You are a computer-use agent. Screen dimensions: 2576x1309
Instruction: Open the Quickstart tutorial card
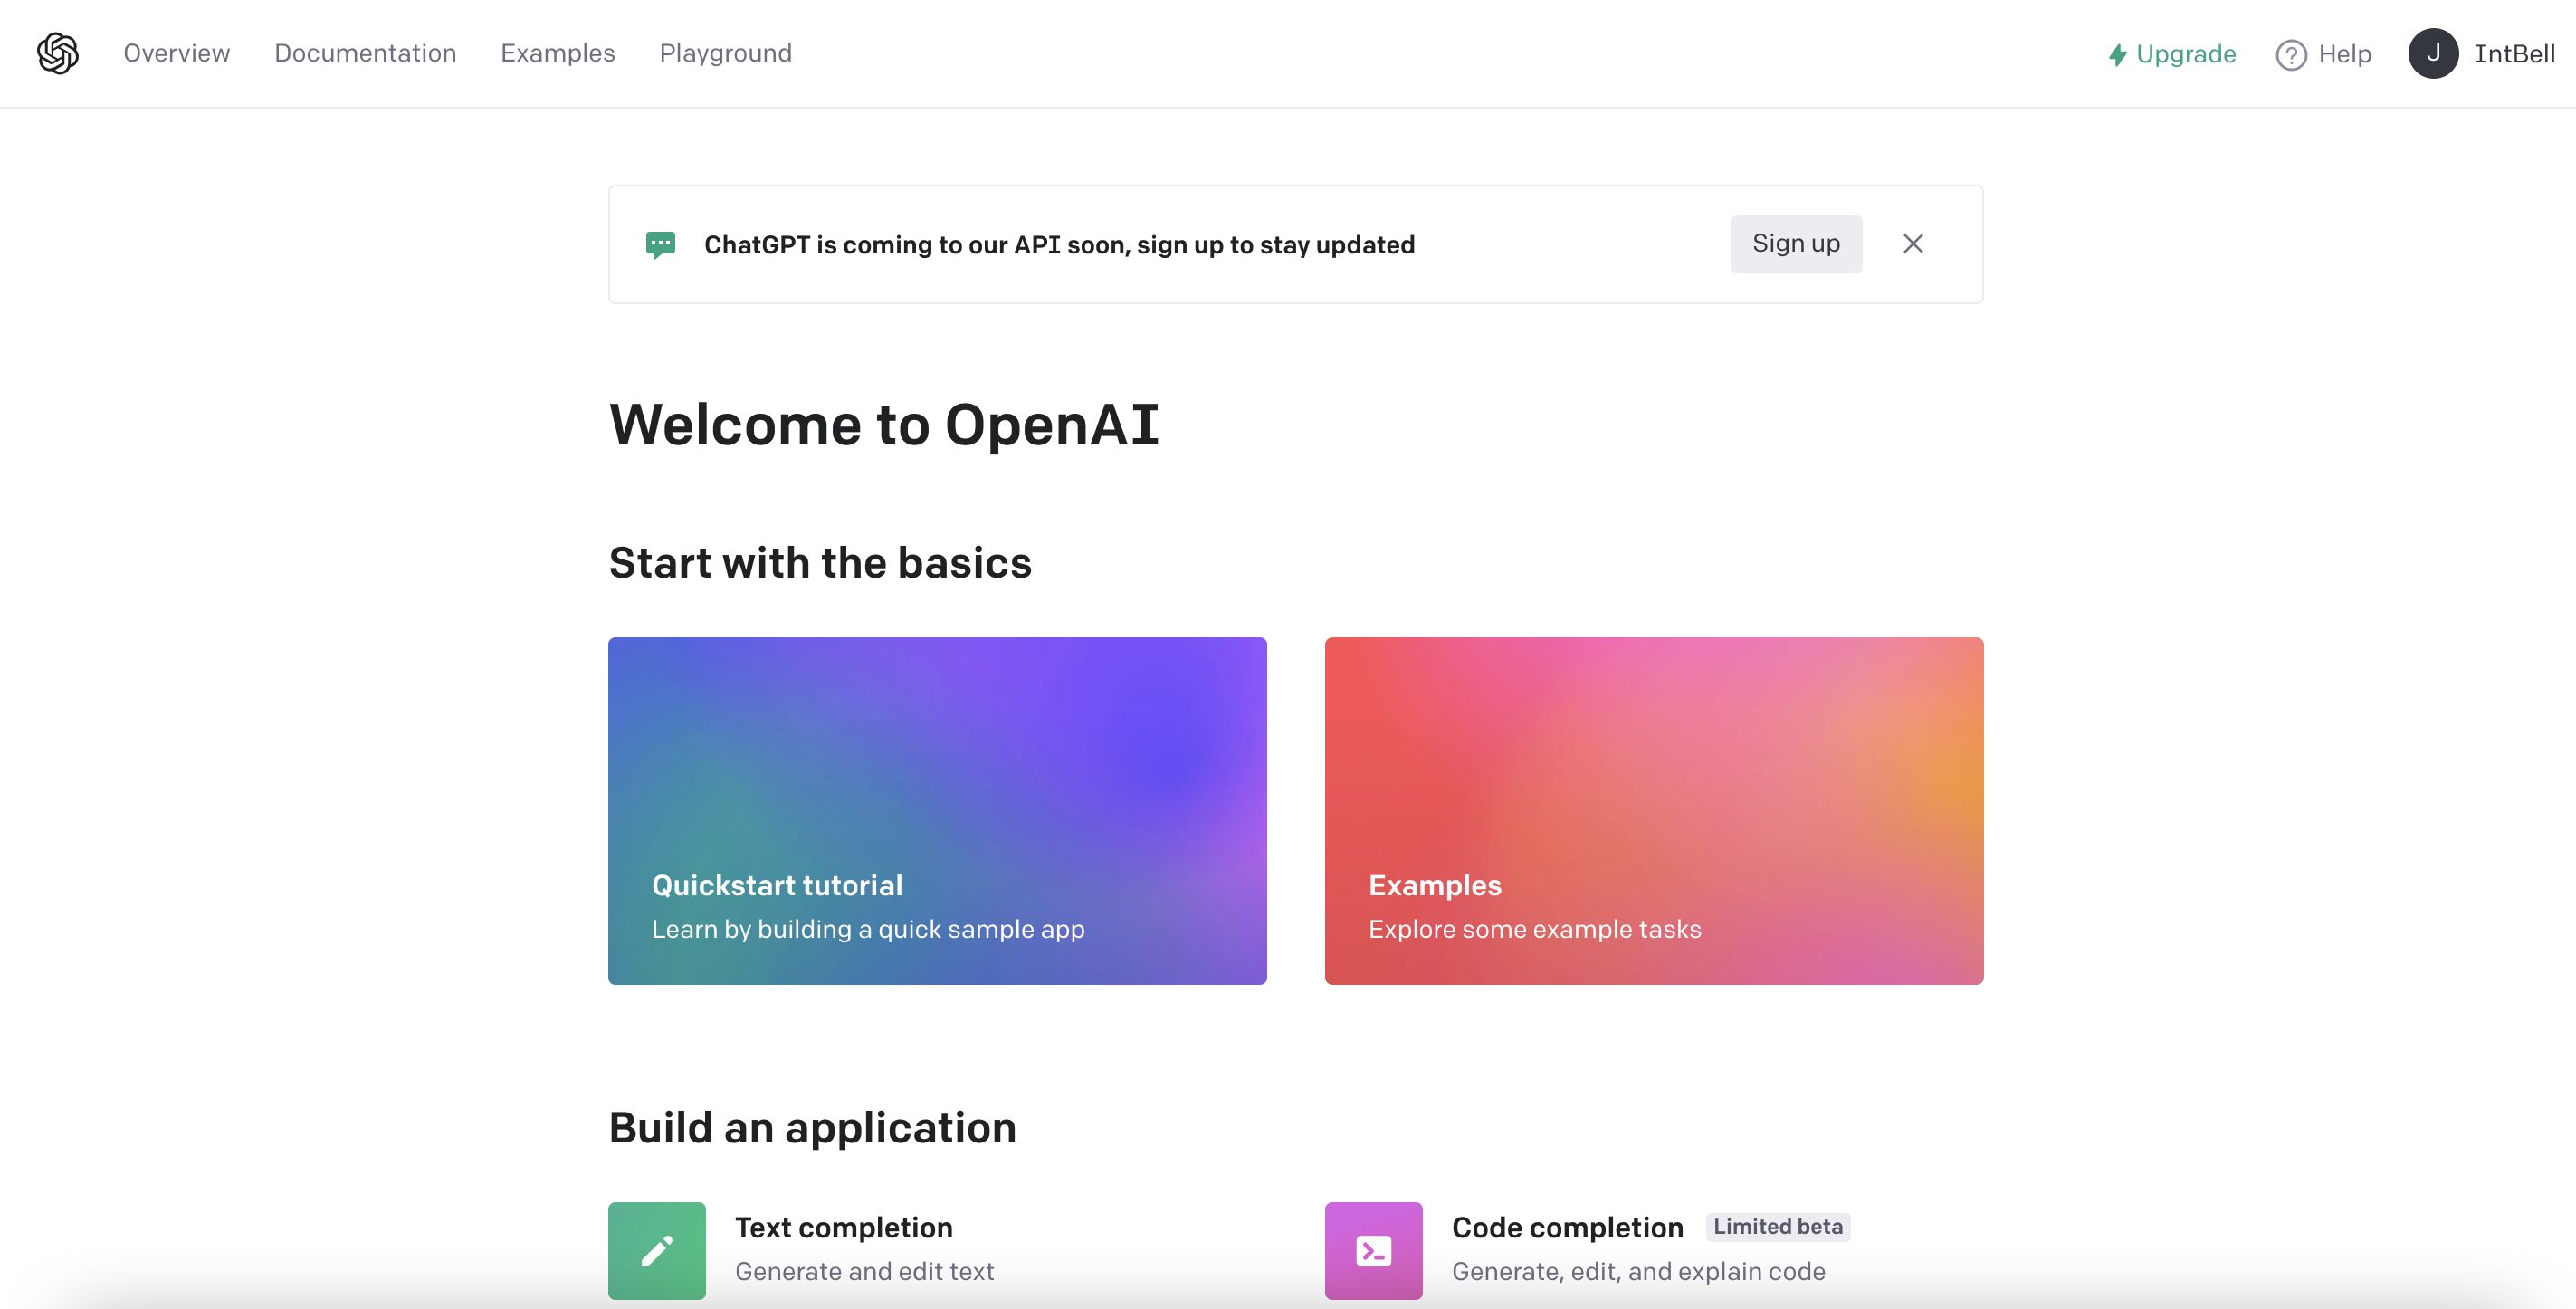pos(937,811)
